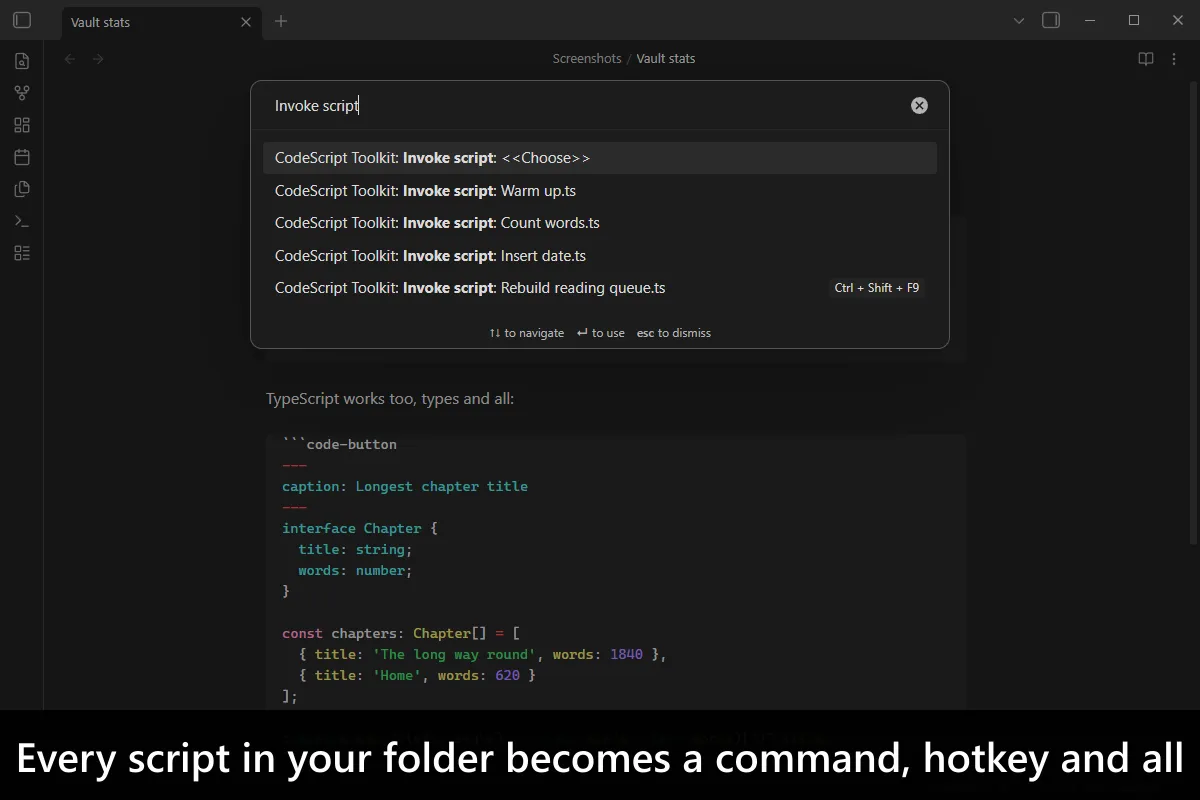The height and width of the screenshot is (800, 1200).
Task: Navigate back with the left arrow
Action: [70, 59]
